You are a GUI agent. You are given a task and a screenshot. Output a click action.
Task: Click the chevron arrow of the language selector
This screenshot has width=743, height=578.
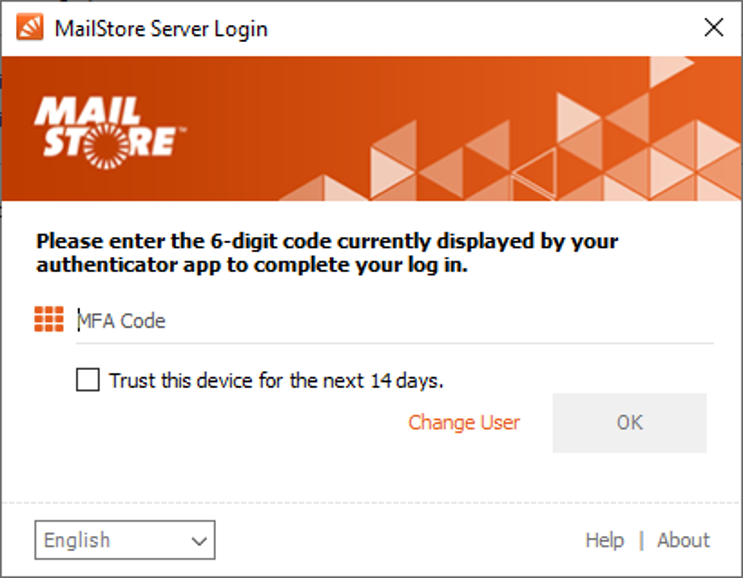click(198, 541)
